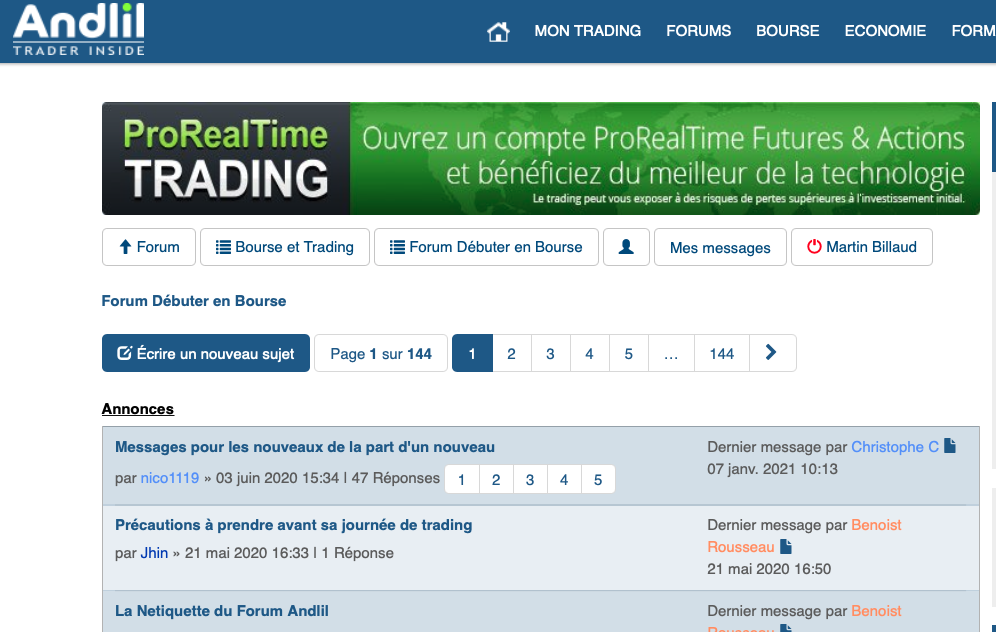Click date 07 janv. 2021 10:13
The image size is (996, 632).
pos(772,469)
